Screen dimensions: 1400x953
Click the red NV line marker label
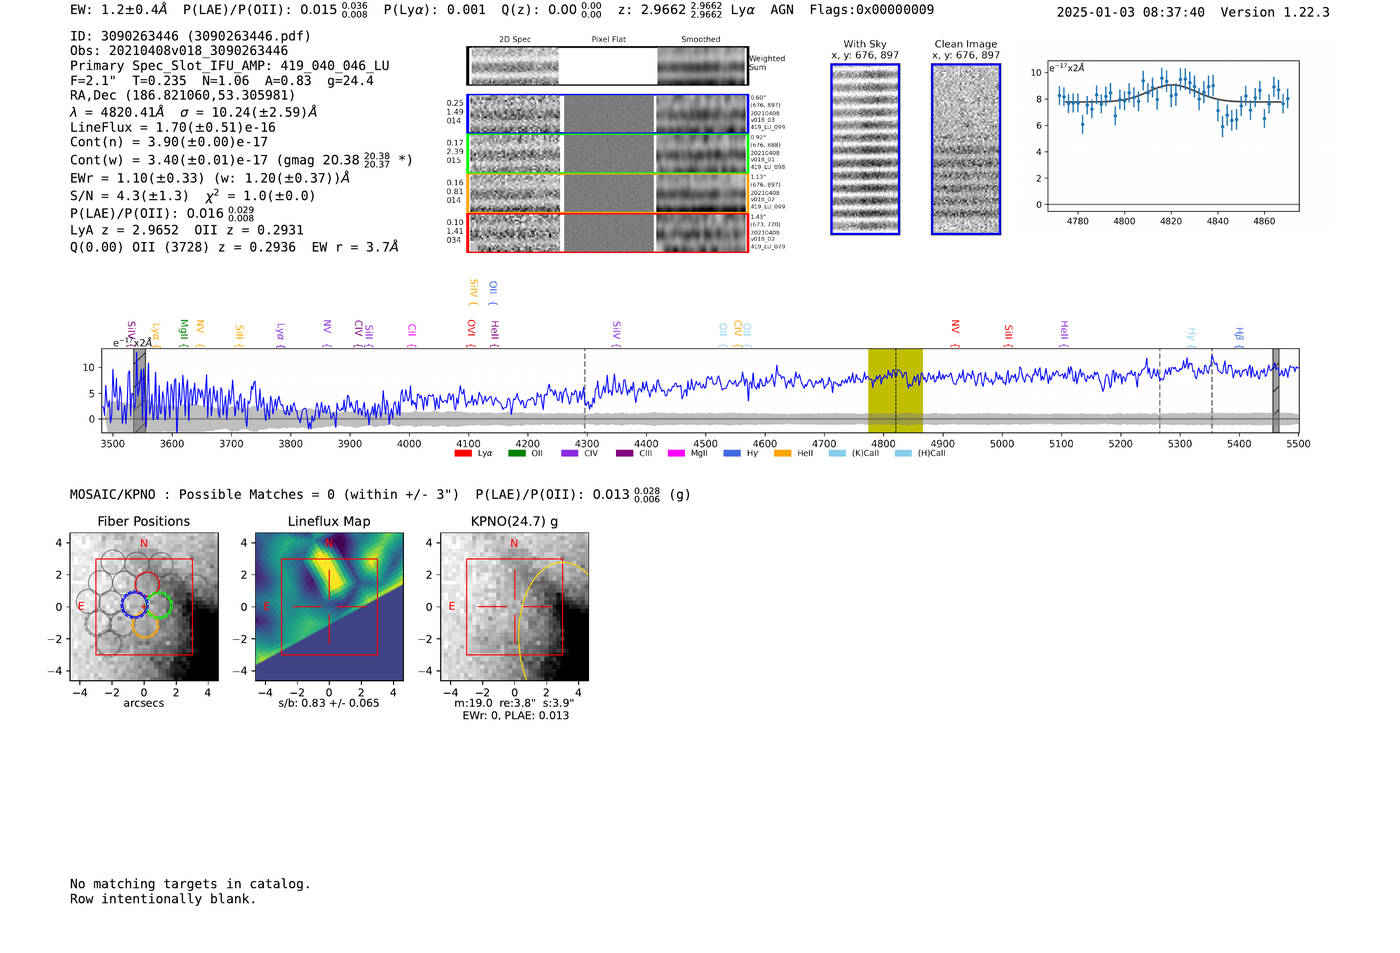(955, 328)
